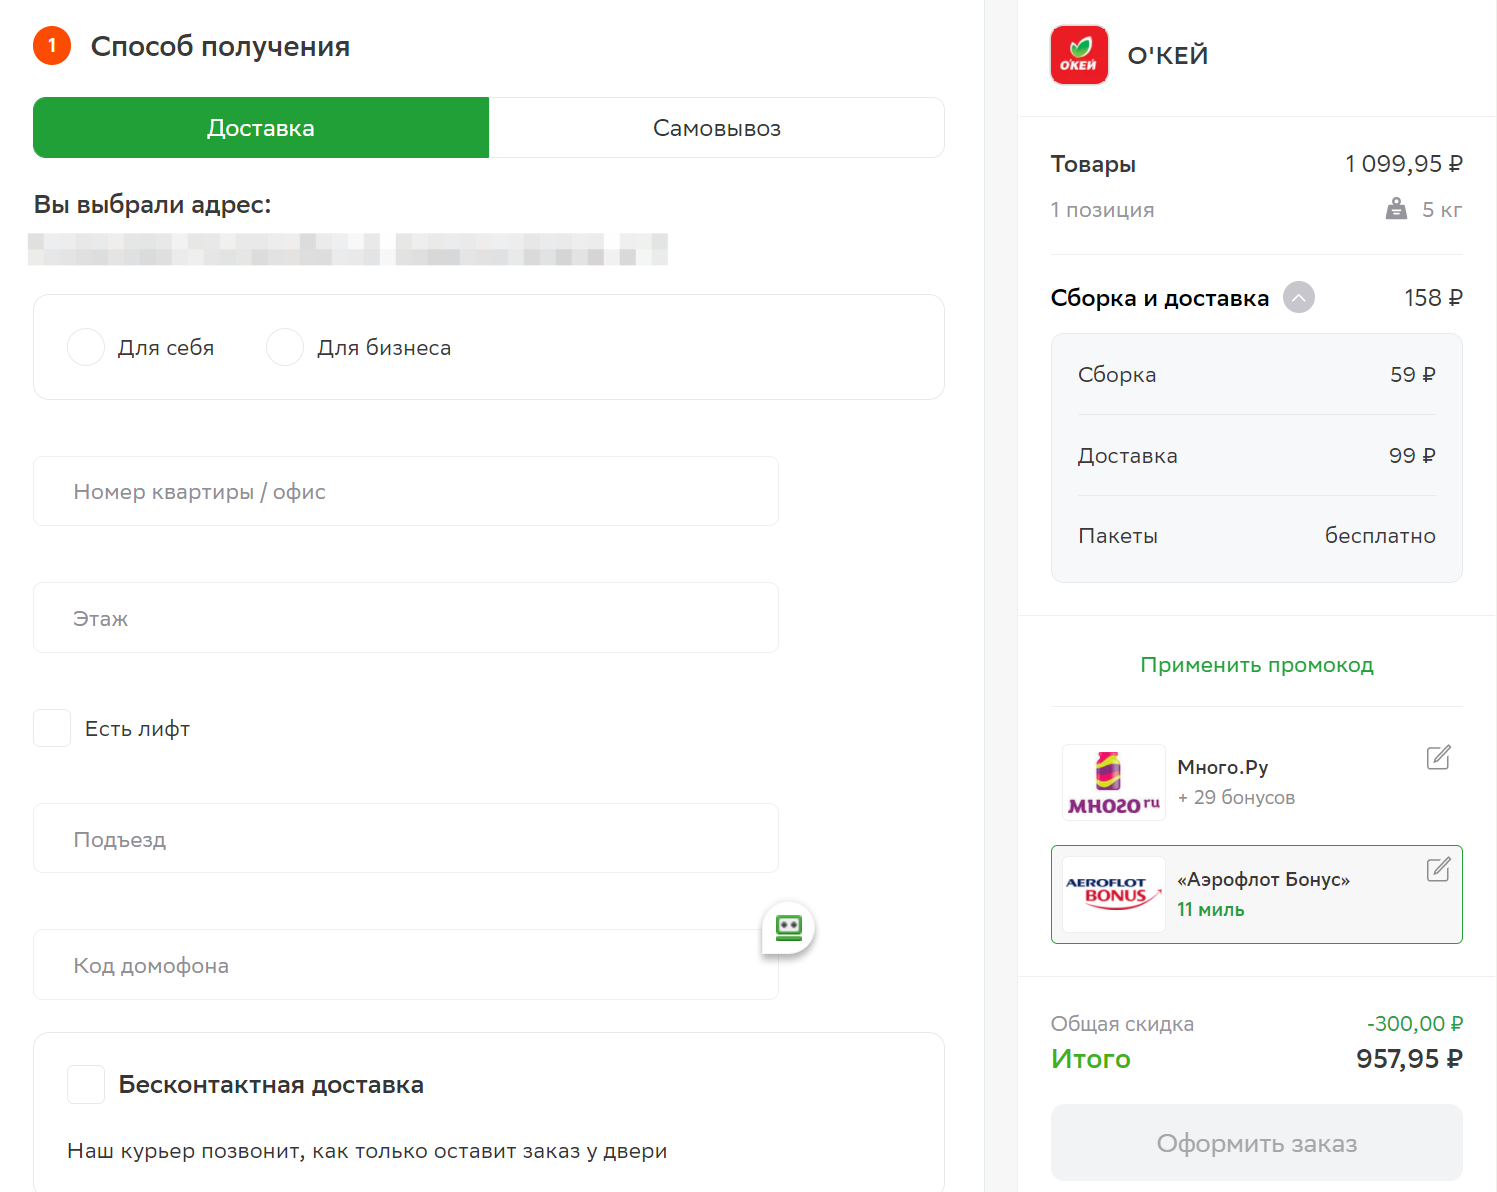Enable Бесконтактная доставка checkbox
Viewport: 1497px width, 1192px height.
pyautogui.click(x=86, y=1085)
